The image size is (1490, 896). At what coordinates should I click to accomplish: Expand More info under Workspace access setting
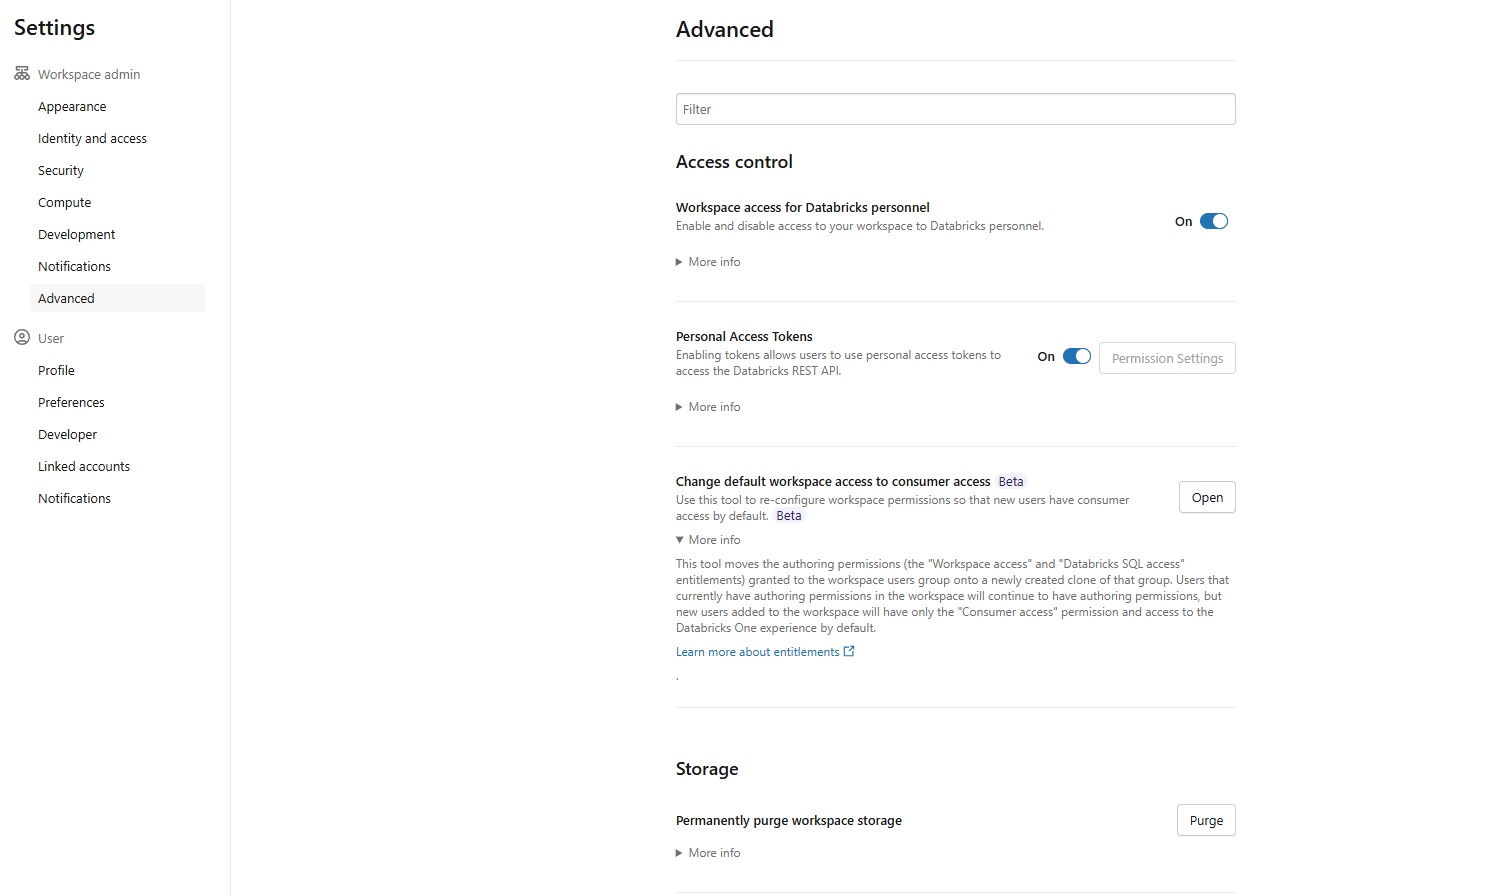707,261
